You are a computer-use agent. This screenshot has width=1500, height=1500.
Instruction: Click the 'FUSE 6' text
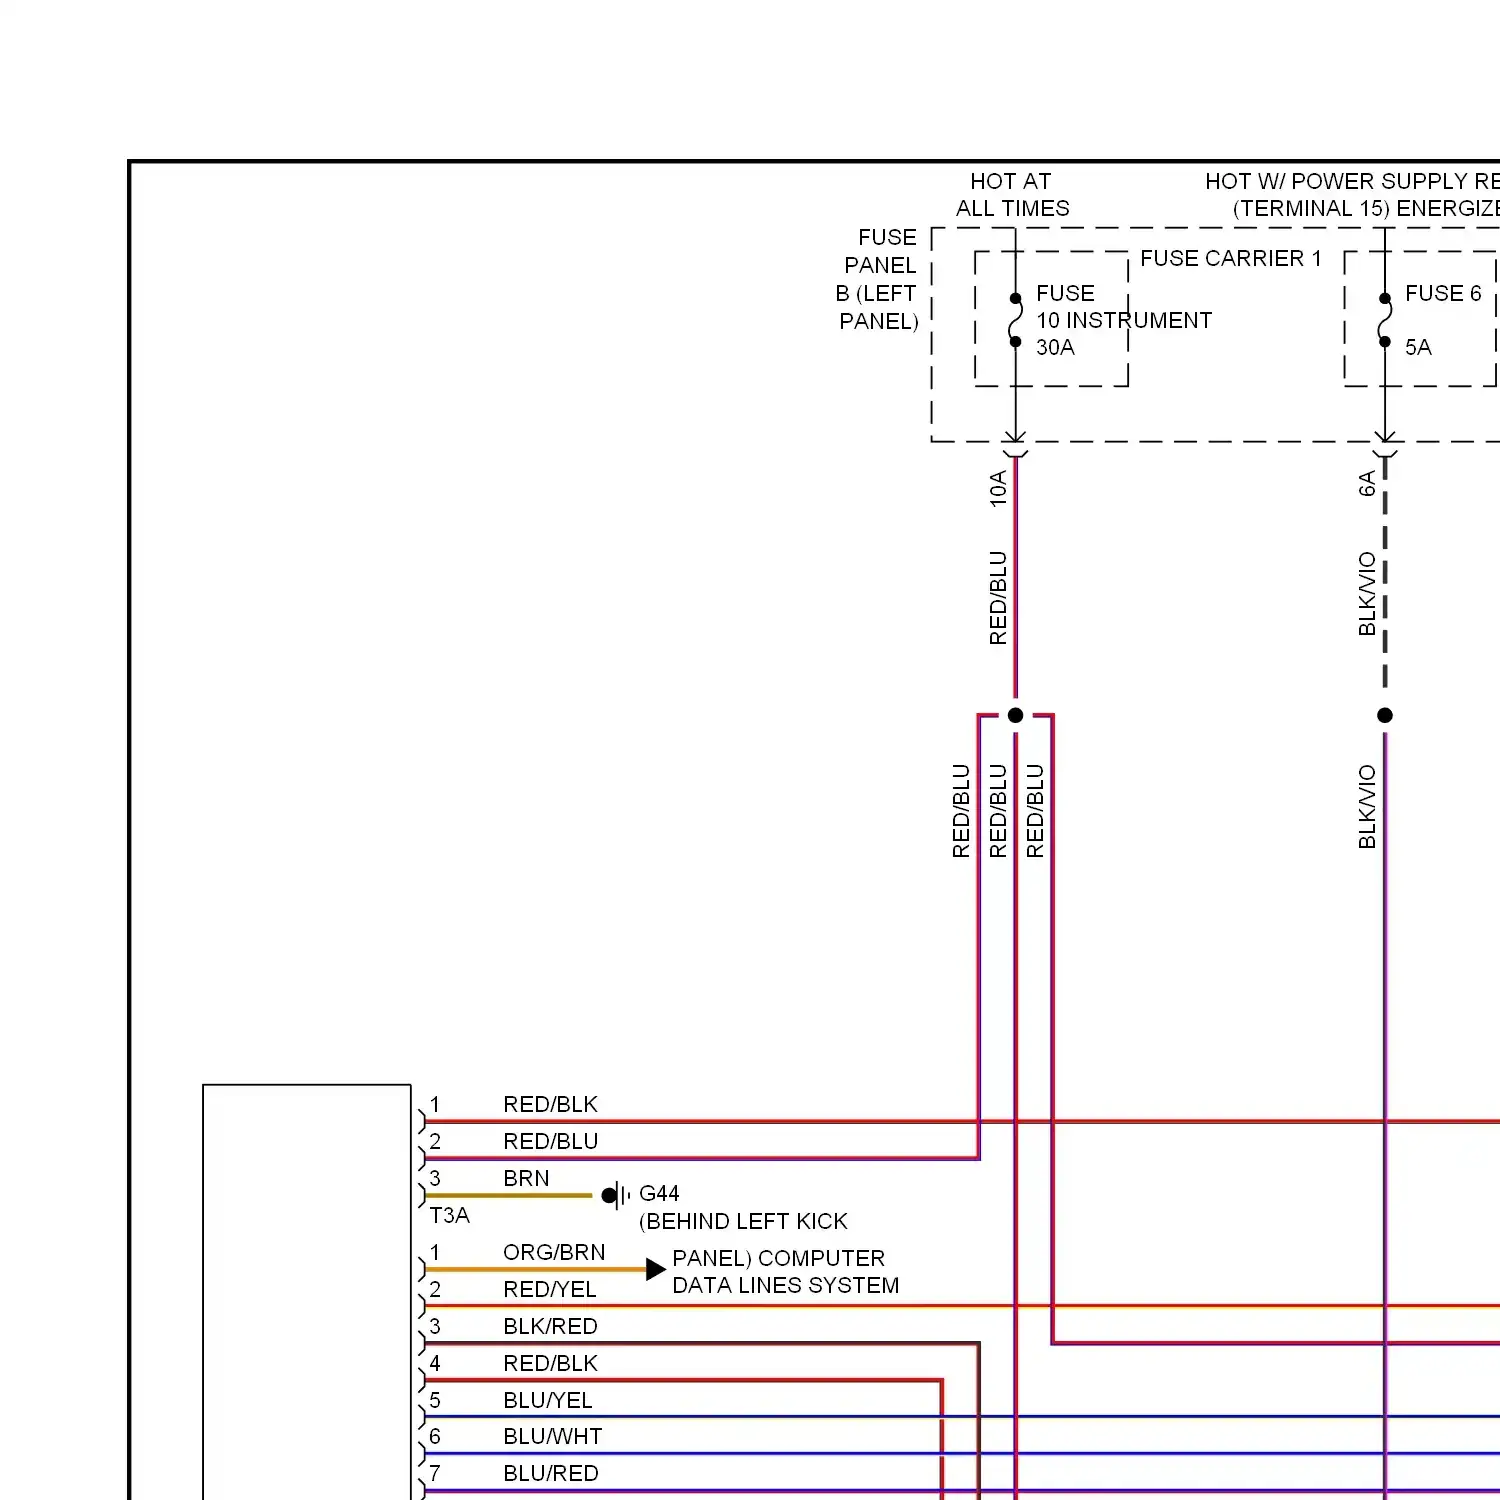coord(1443,293)
